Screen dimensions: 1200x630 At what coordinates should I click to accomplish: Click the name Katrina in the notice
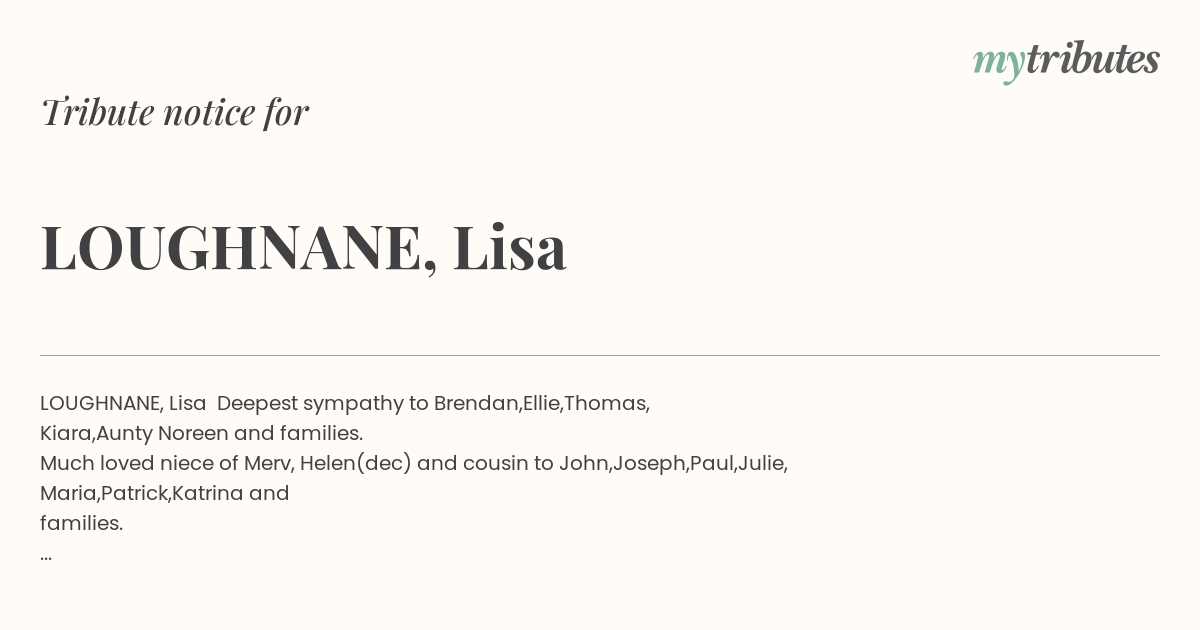[207, 493]
